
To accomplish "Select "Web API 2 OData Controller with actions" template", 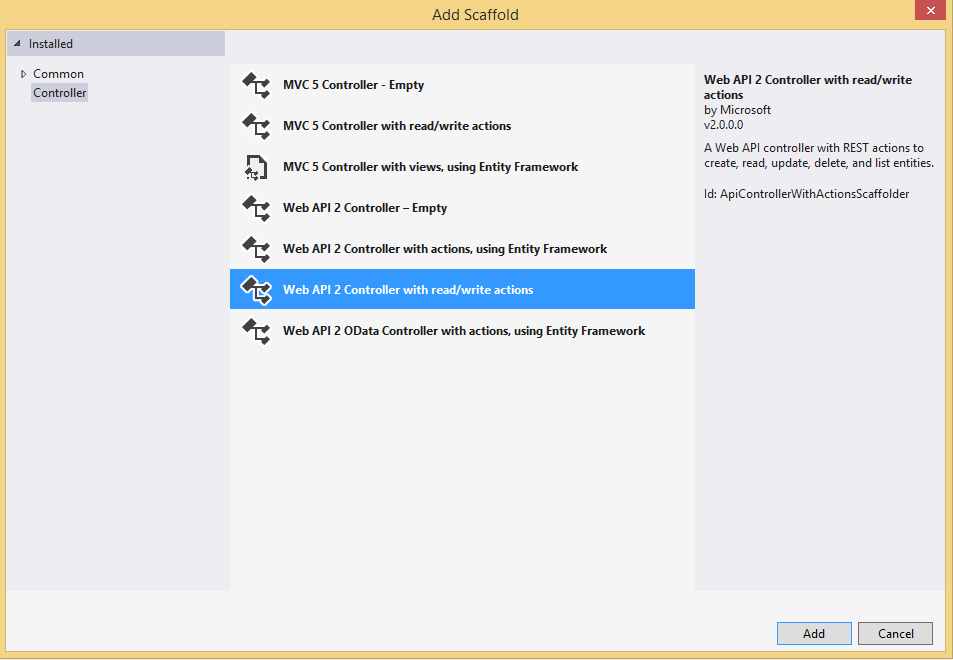I will (462, 331).
